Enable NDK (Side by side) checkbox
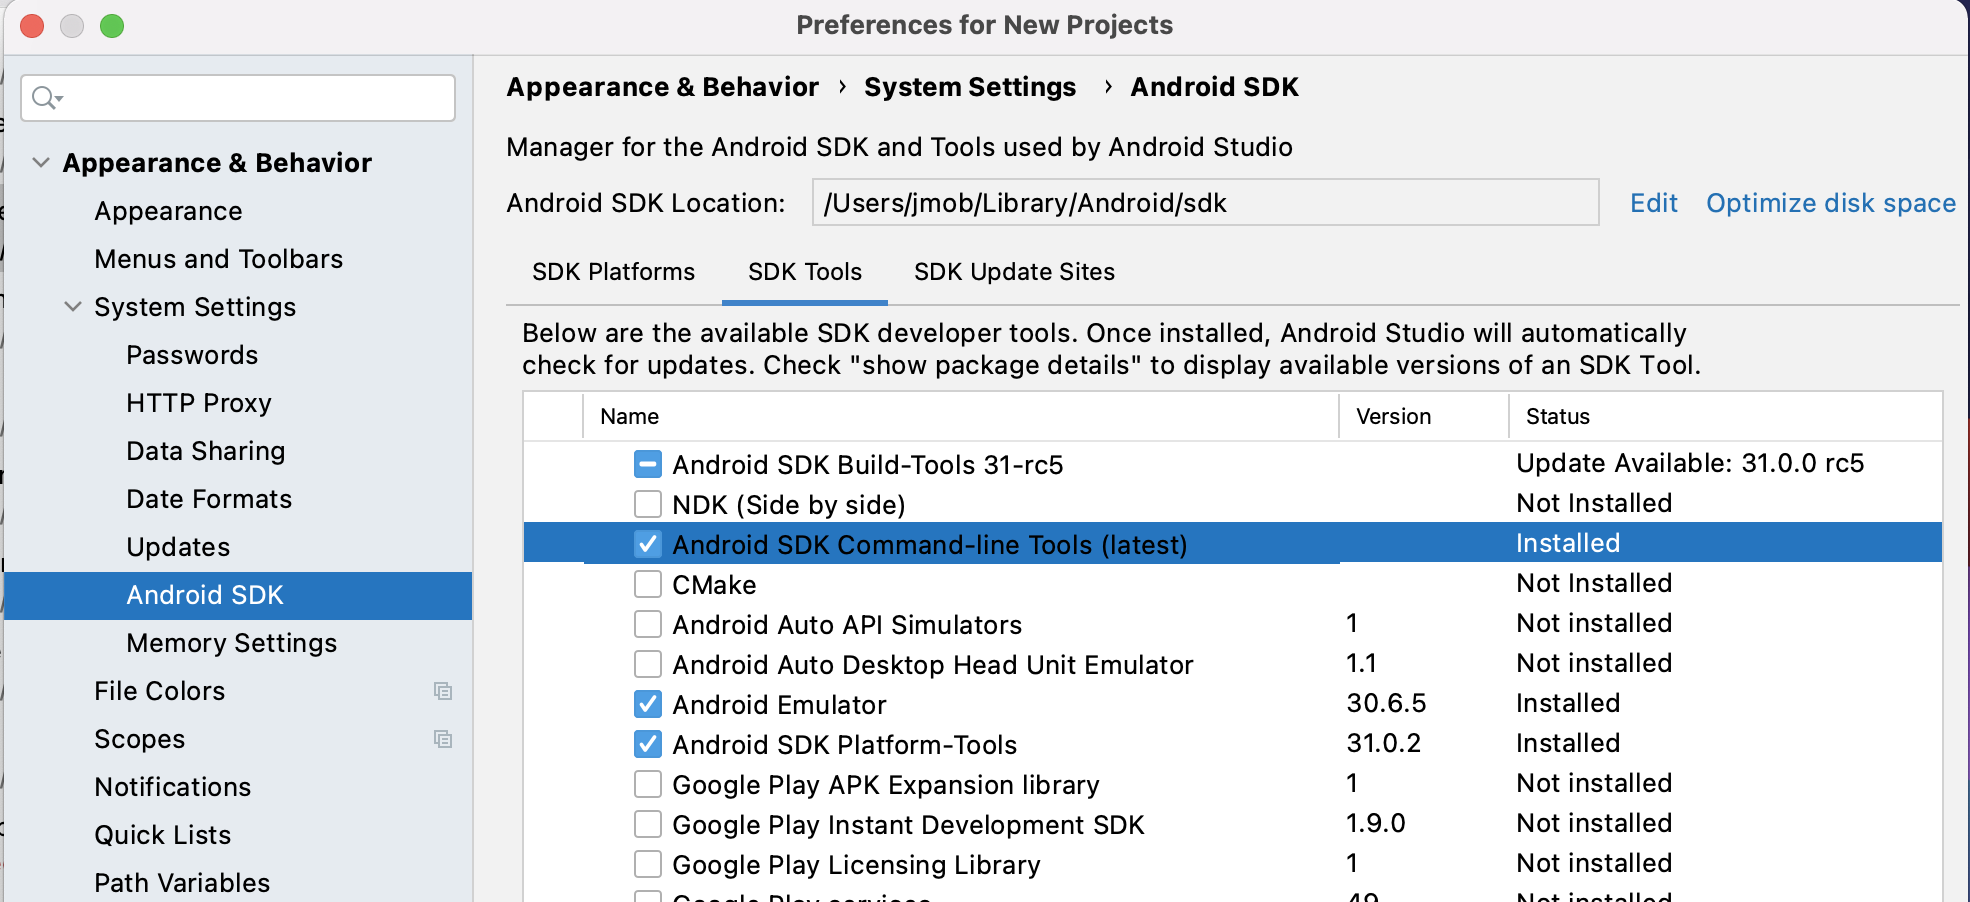Viewport: 1970px width, 902px height. coord(648,504)
